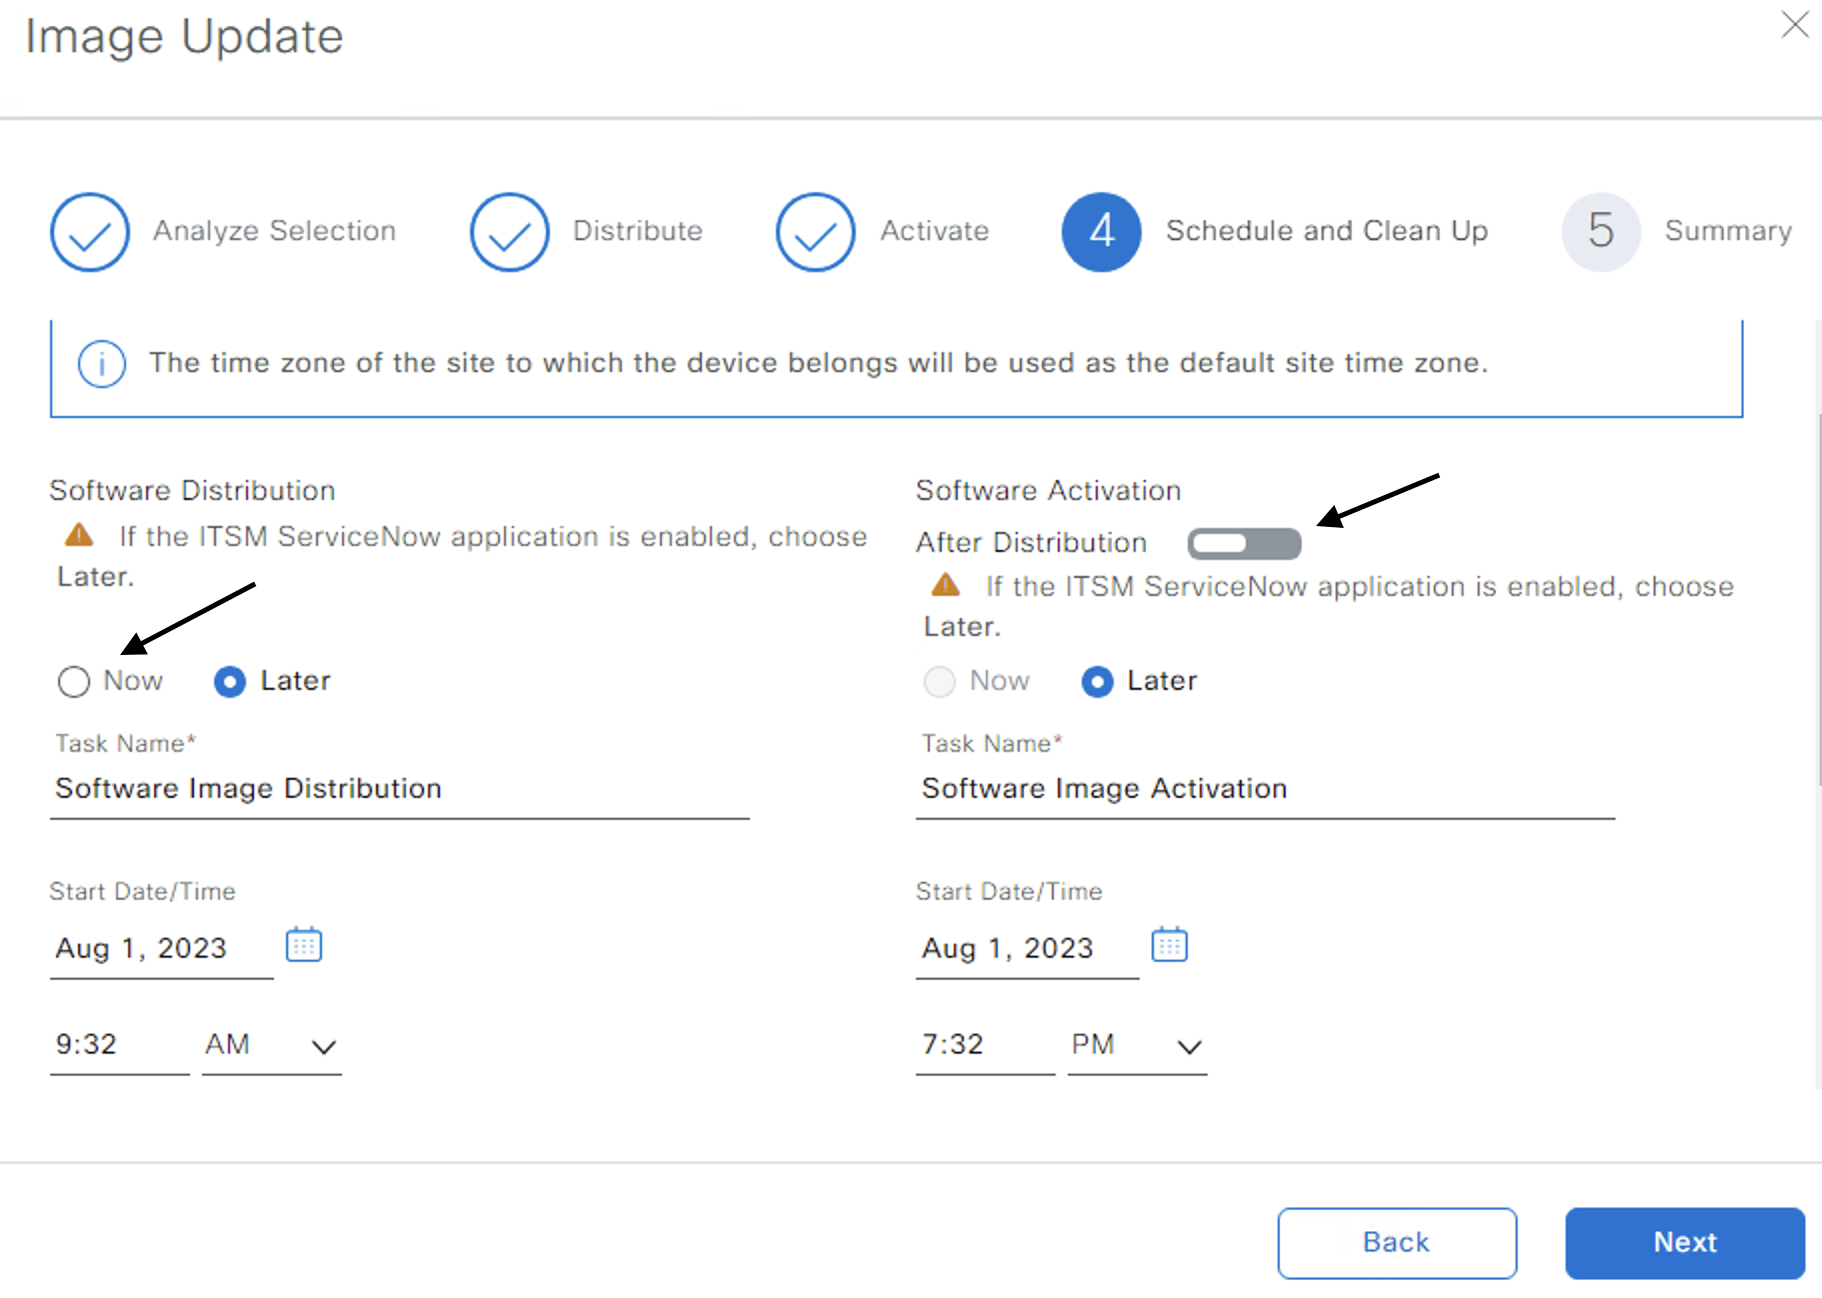Click the 7:32 time field

[986, 1046]
